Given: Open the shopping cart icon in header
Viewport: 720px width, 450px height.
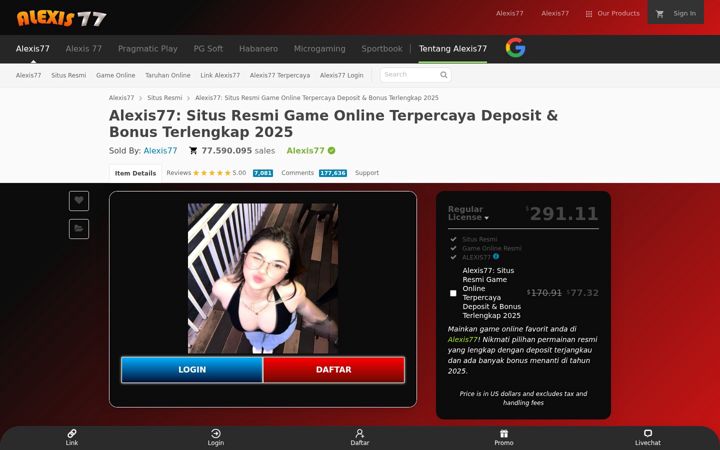Looking at the screenshot, I should pyautogui.click(x=660, y=14).
